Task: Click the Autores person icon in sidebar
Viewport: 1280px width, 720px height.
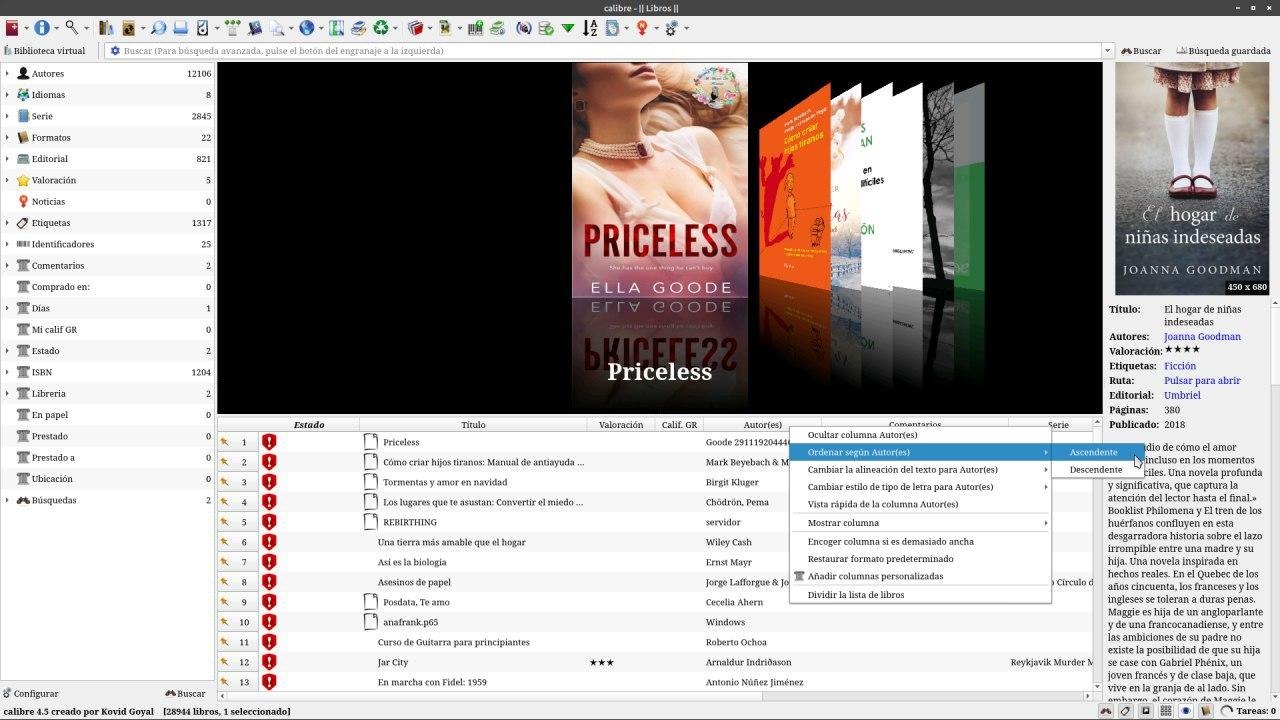Action: (x=23, y=73)
